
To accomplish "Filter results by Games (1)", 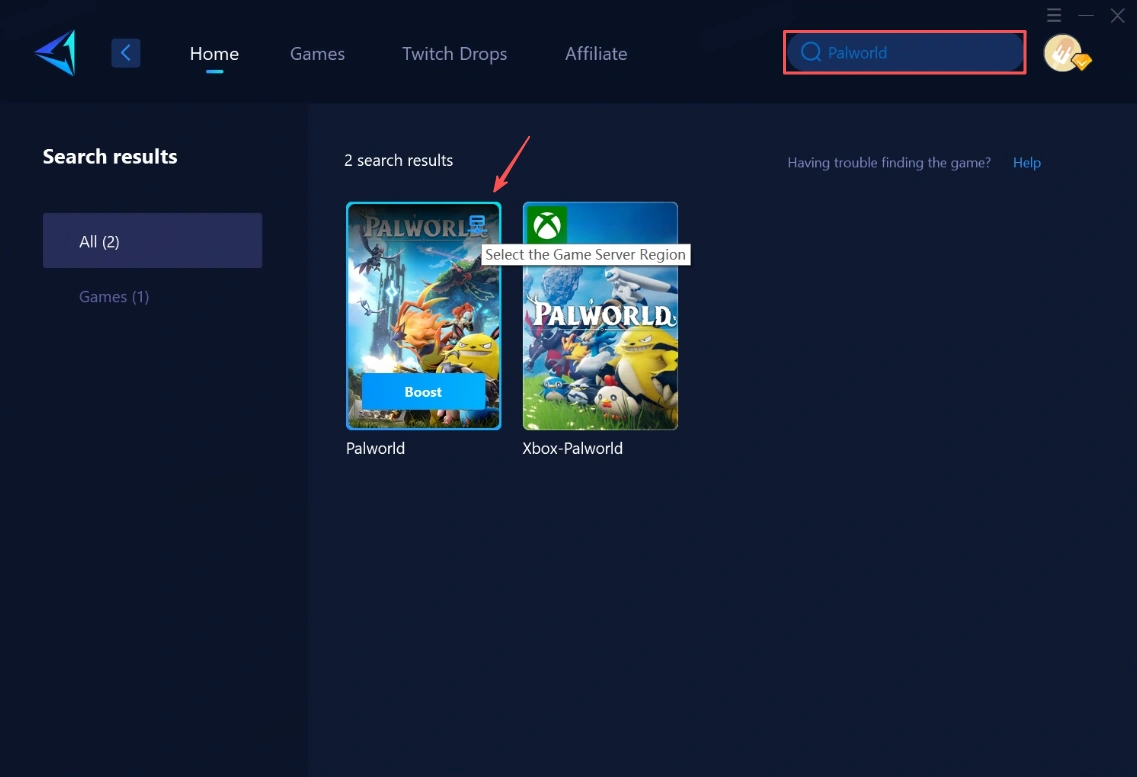I will pyautogui.click(x=113, y=296).
